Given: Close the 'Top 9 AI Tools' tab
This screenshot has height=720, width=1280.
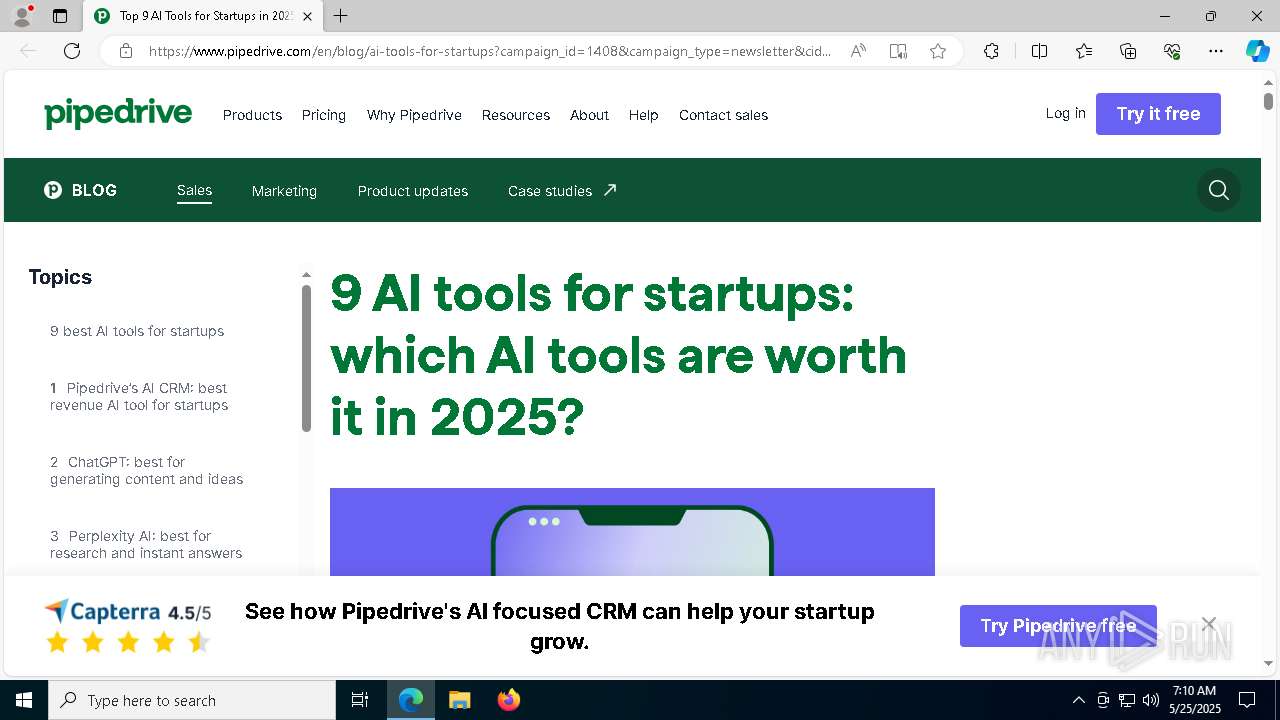Looking at the screenshot, I should coord(307,16).
